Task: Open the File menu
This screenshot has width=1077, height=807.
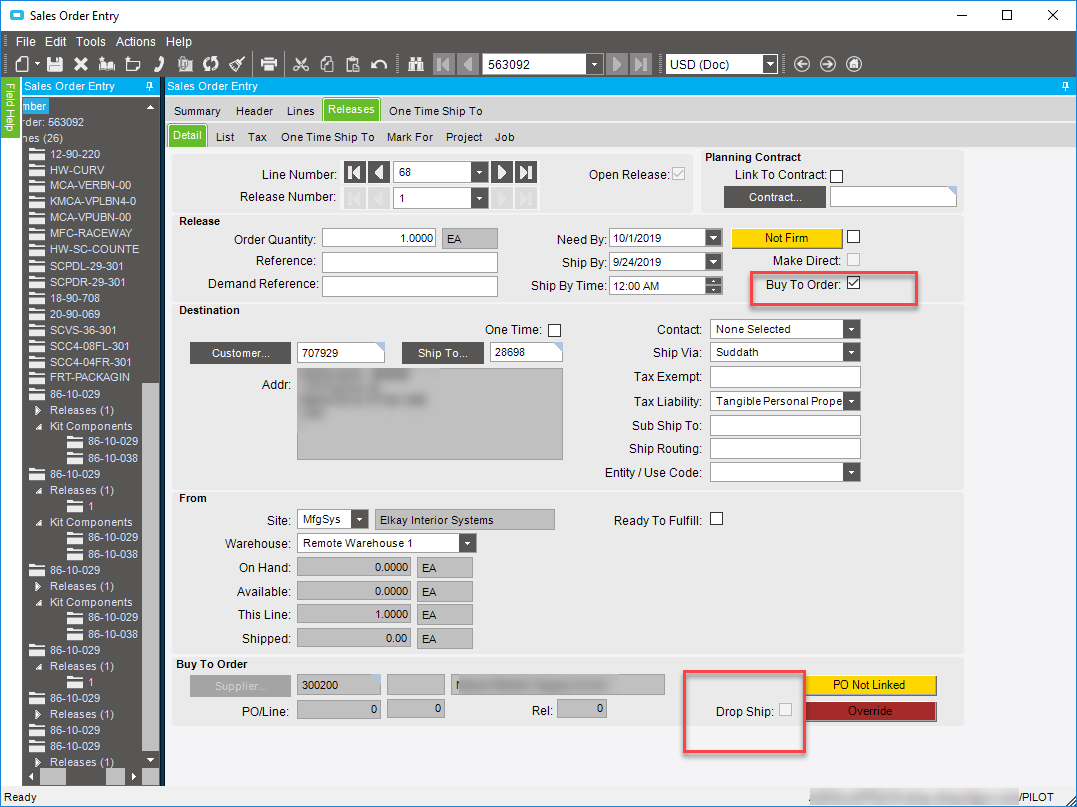Action: click(x=25, y=42)
